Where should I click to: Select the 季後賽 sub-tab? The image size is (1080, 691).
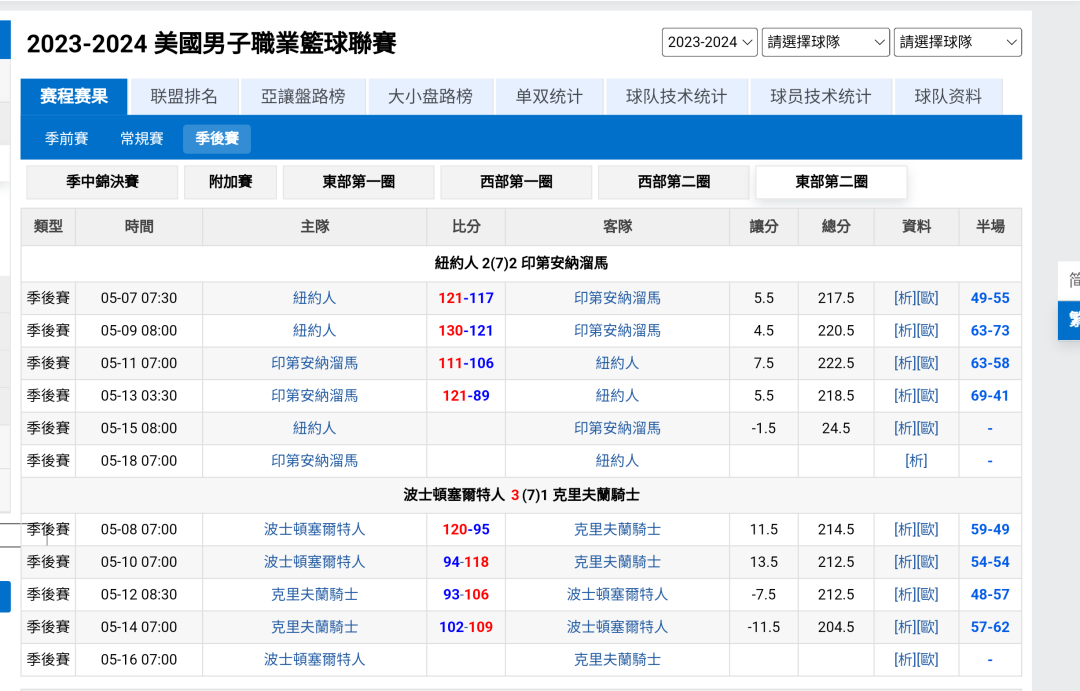tap(217, 138)
